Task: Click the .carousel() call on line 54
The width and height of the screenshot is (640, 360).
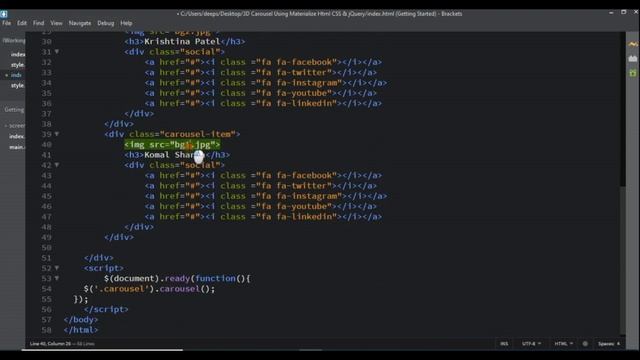Action: point(187,289)
